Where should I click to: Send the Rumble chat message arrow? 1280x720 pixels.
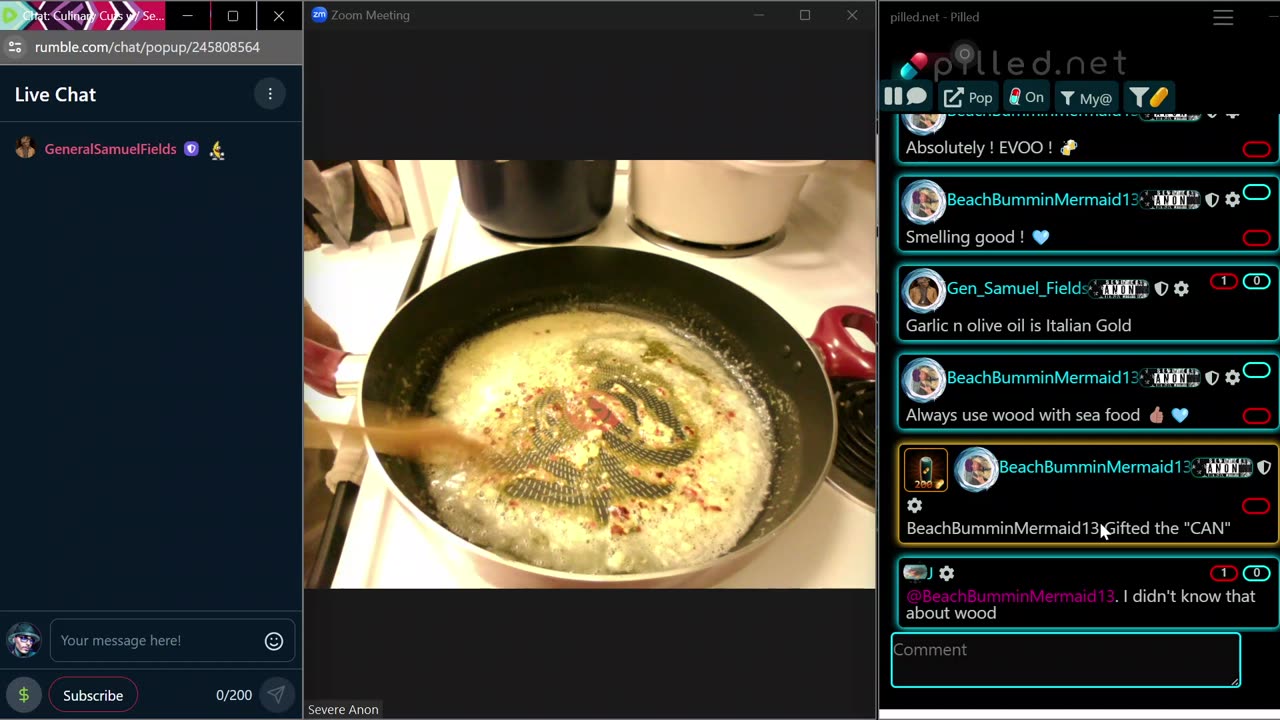point(277,695)
